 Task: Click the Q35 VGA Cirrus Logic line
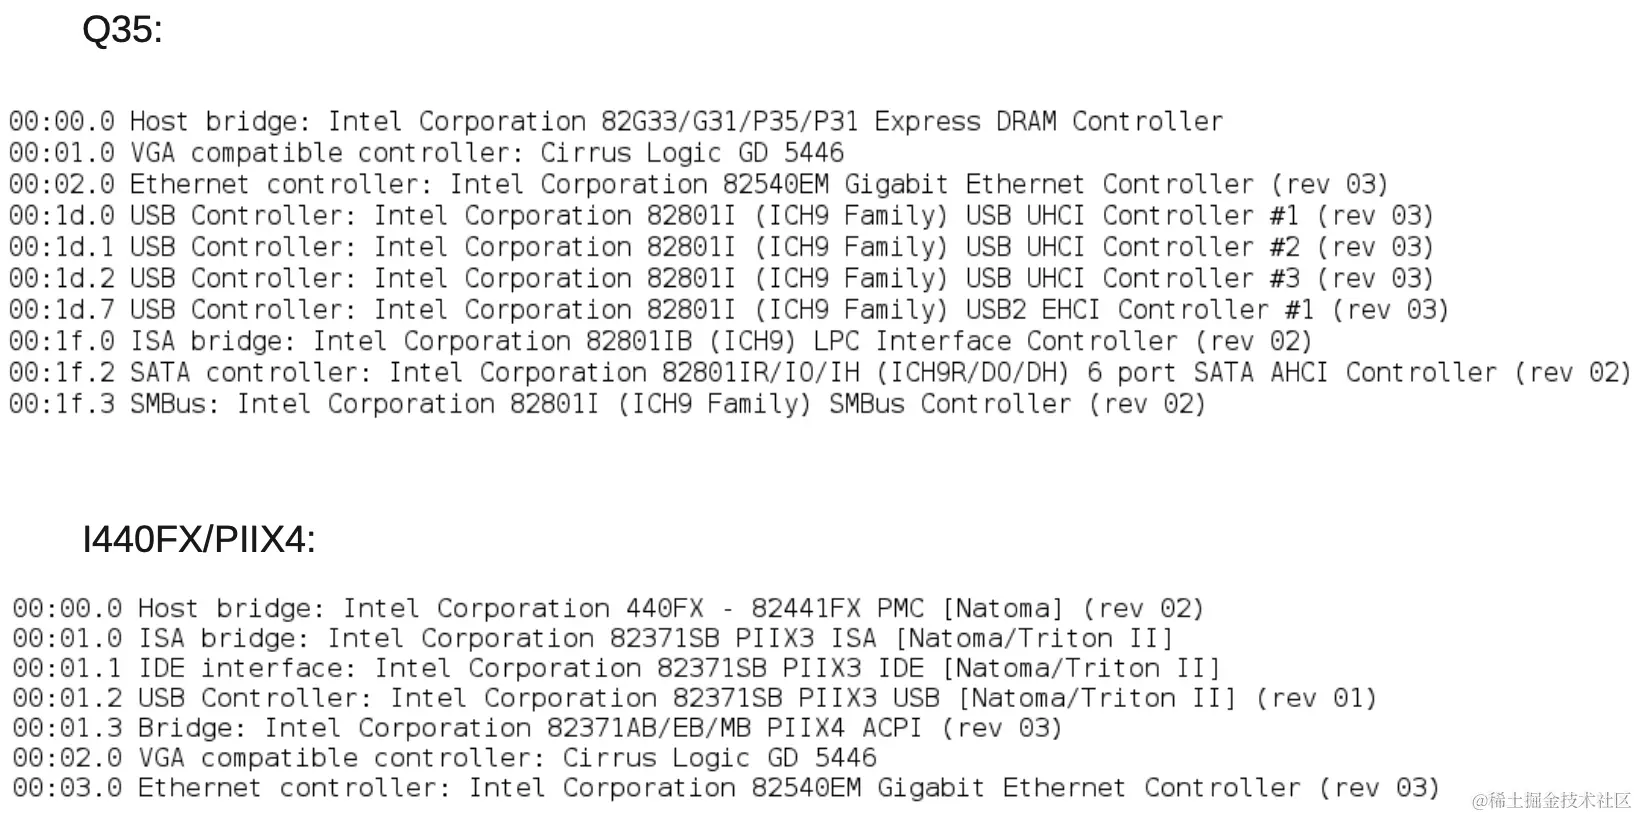coord(427,153)
